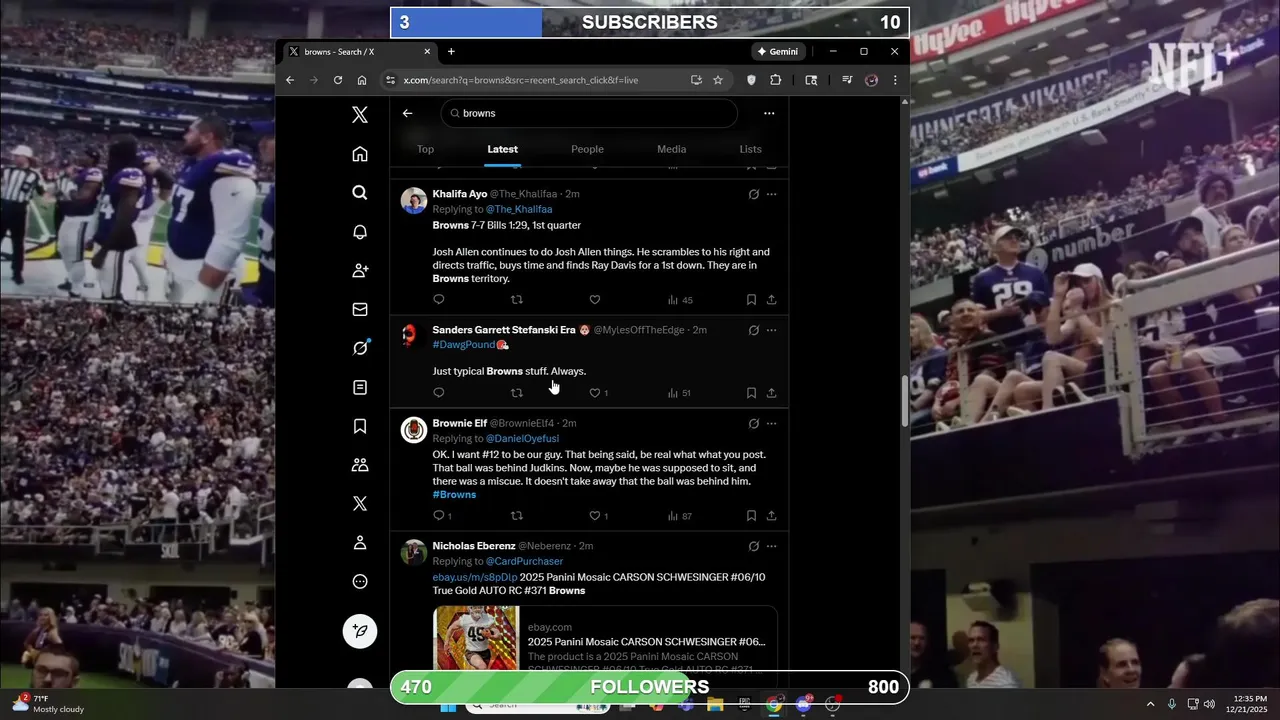Switch to the People tab

pyautogui.click(x=587, y=149)
